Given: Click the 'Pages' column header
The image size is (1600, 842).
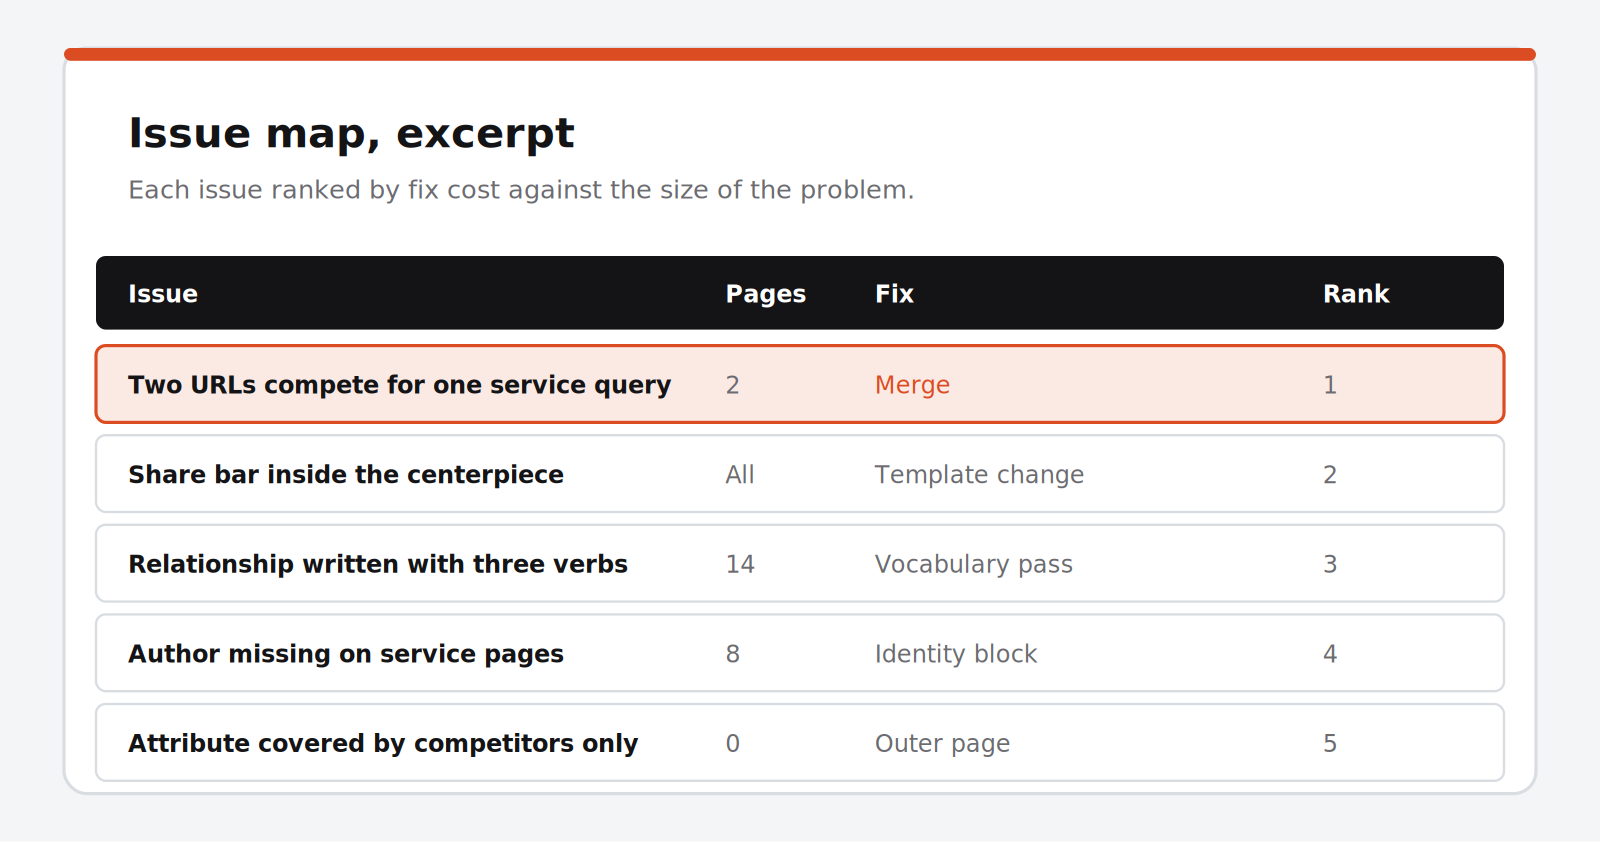Looking at the screenshot, I should (x=765, y=294).
